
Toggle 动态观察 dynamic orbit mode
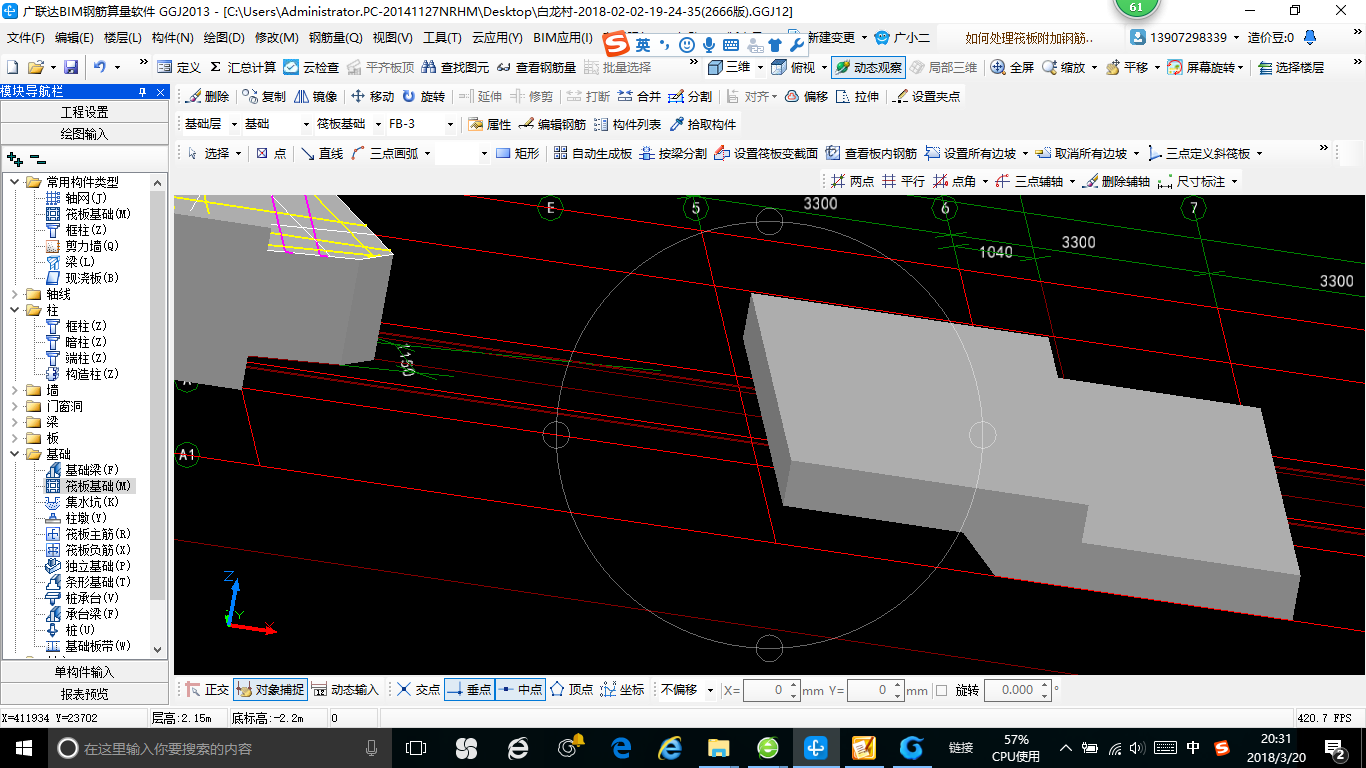click(868, 67)
